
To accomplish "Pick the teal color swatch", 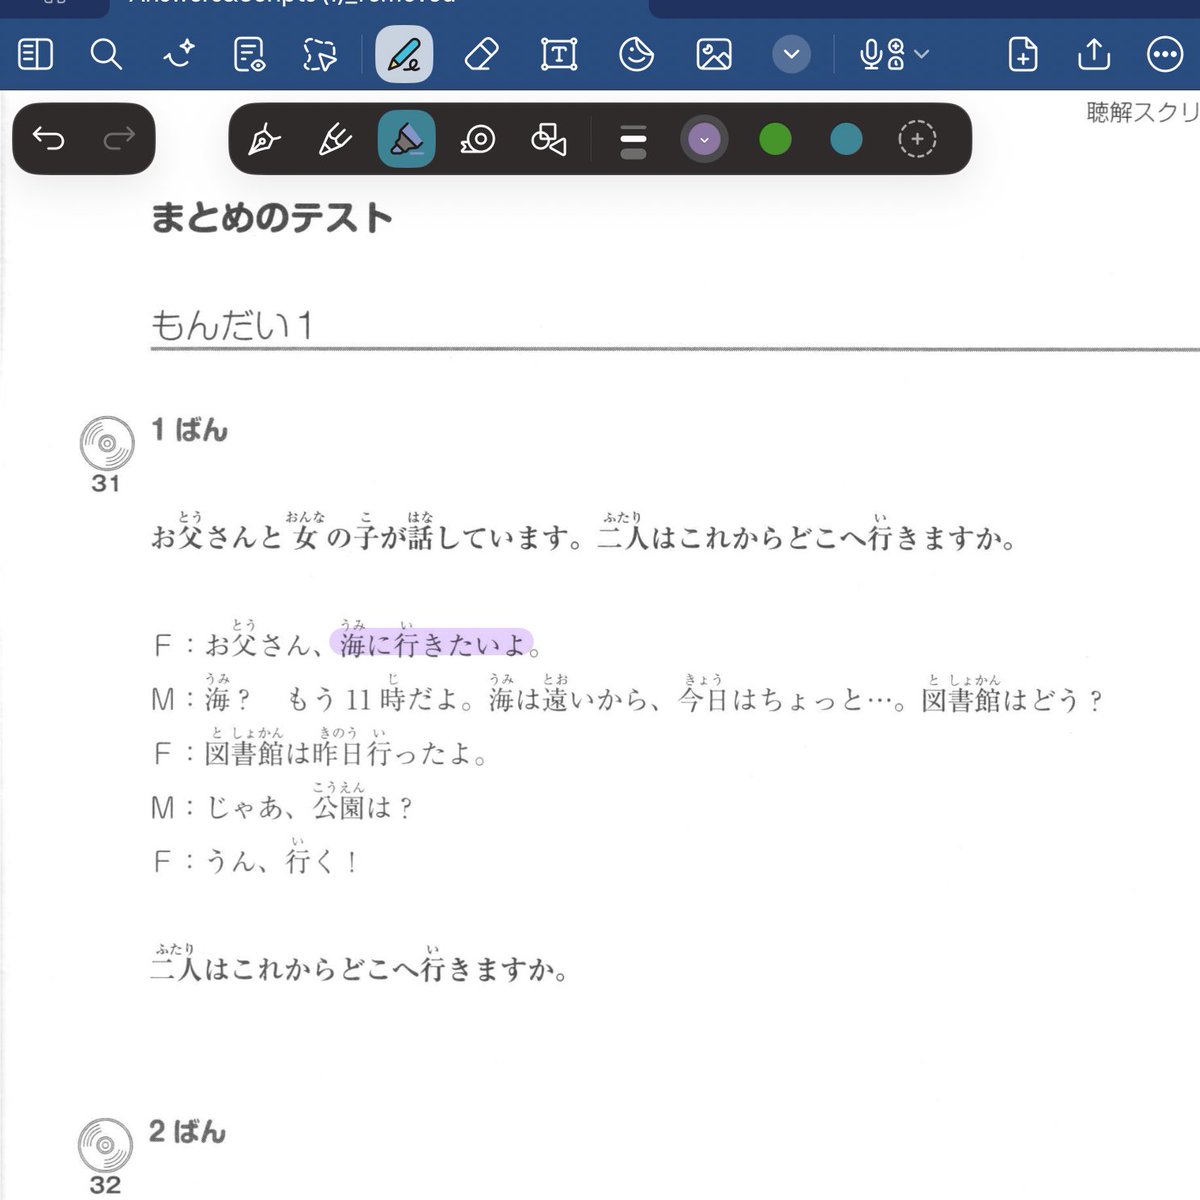I will coord(846,139).
